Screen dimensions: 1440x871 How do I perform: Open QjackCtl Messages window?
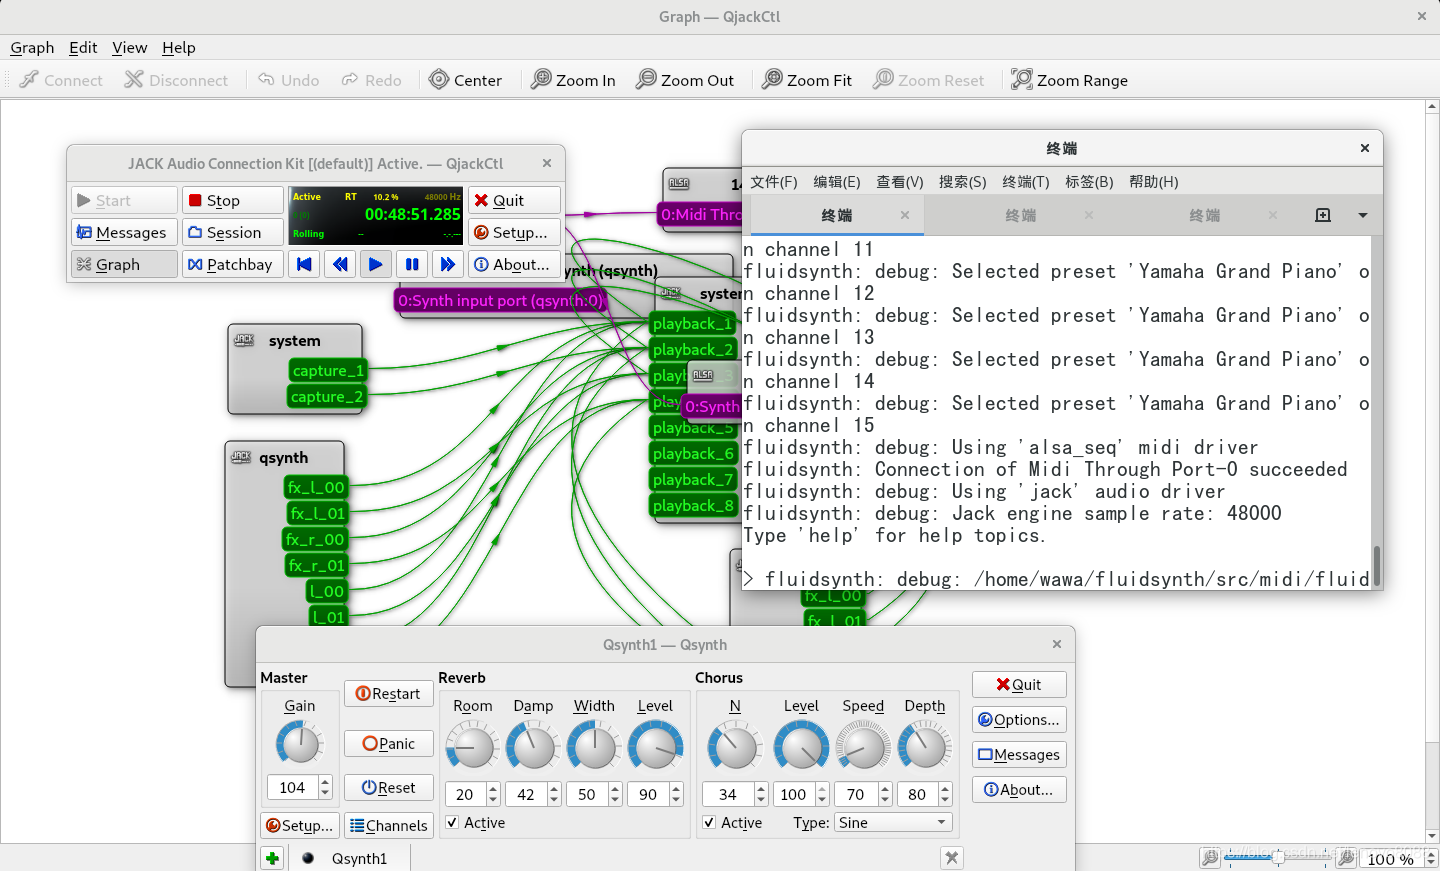point(124,232)
